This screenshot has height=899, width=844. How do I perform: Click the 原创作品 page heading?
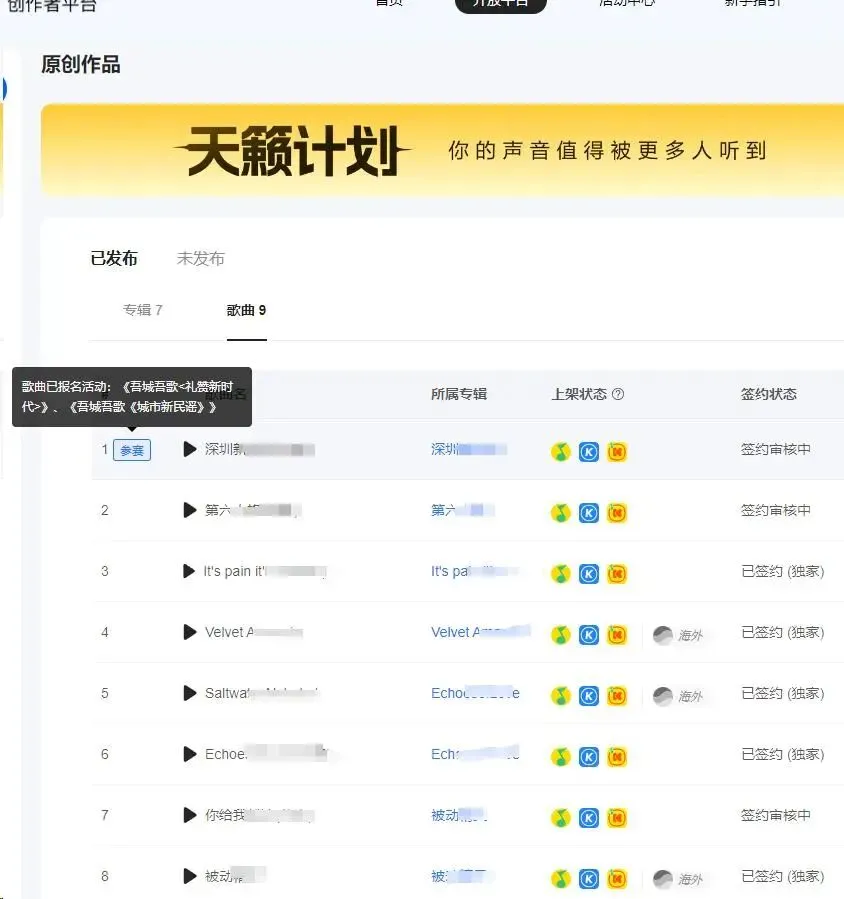tap(81, 64)
